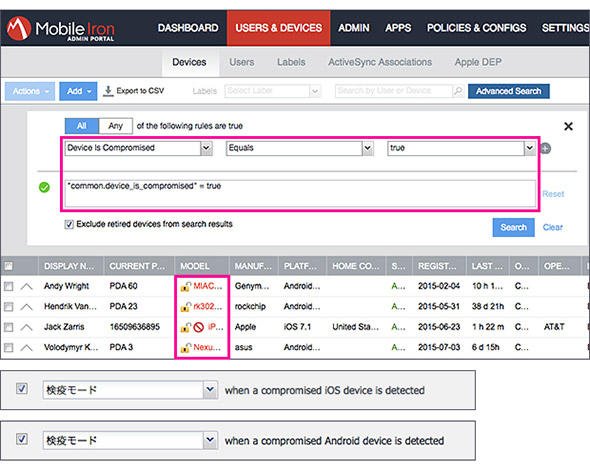Switch to the Labels tab
The width and height of the screenshot is (590, 471).
291,62
